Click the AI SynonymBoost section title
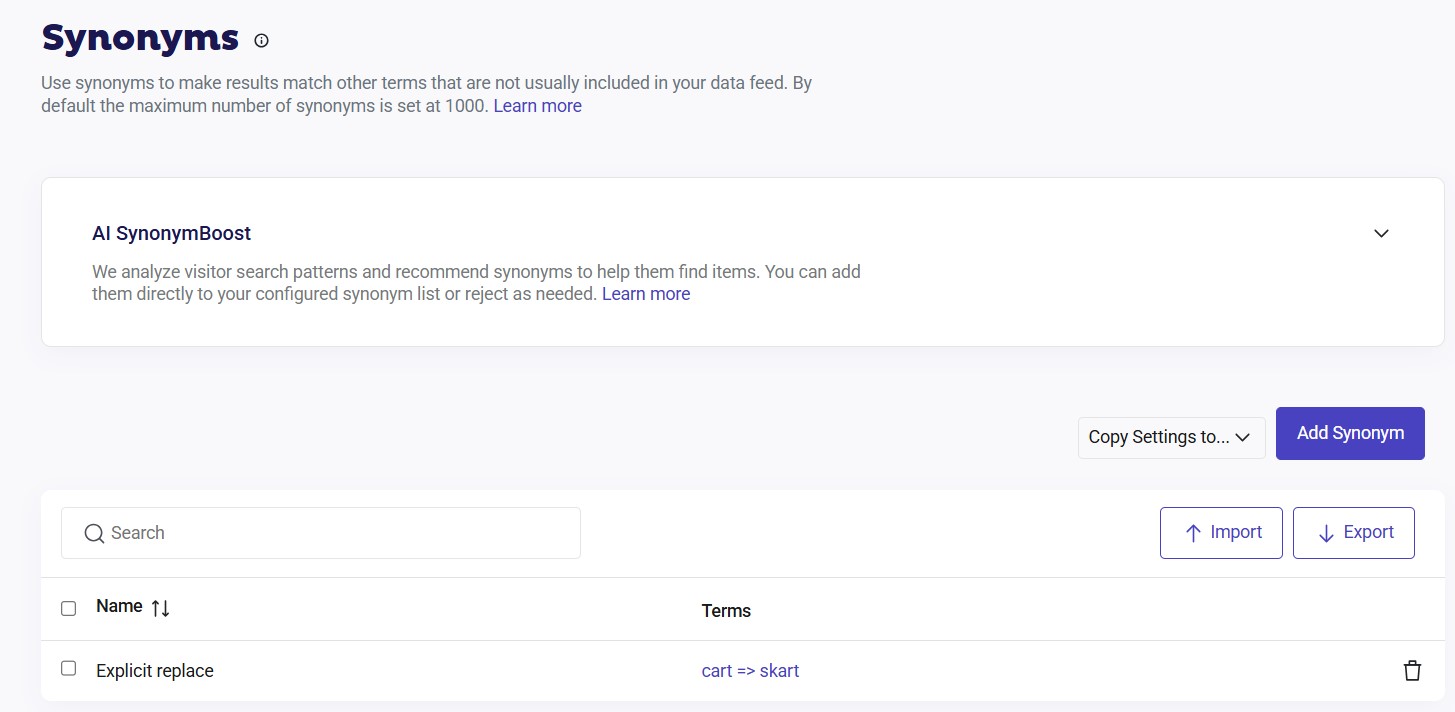1455x712 pixels. pyautogui.click(x=171, y=234)
